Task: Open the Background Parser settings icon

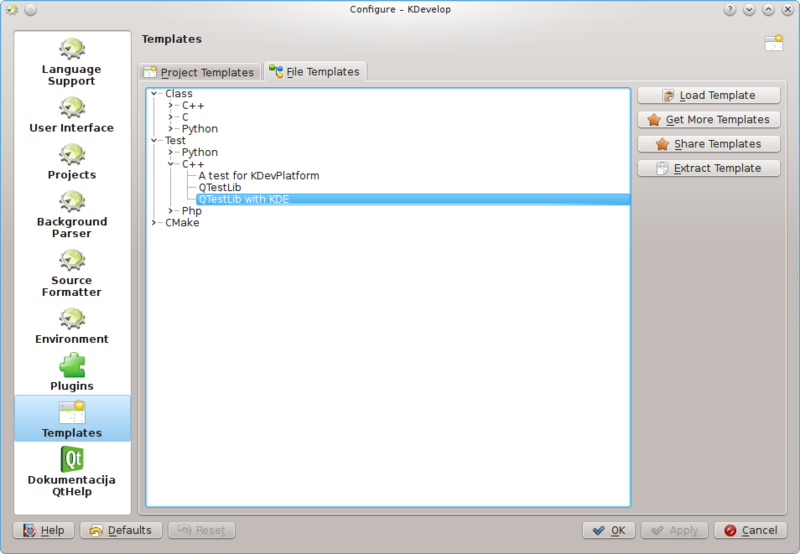Action: coord(72,202)
